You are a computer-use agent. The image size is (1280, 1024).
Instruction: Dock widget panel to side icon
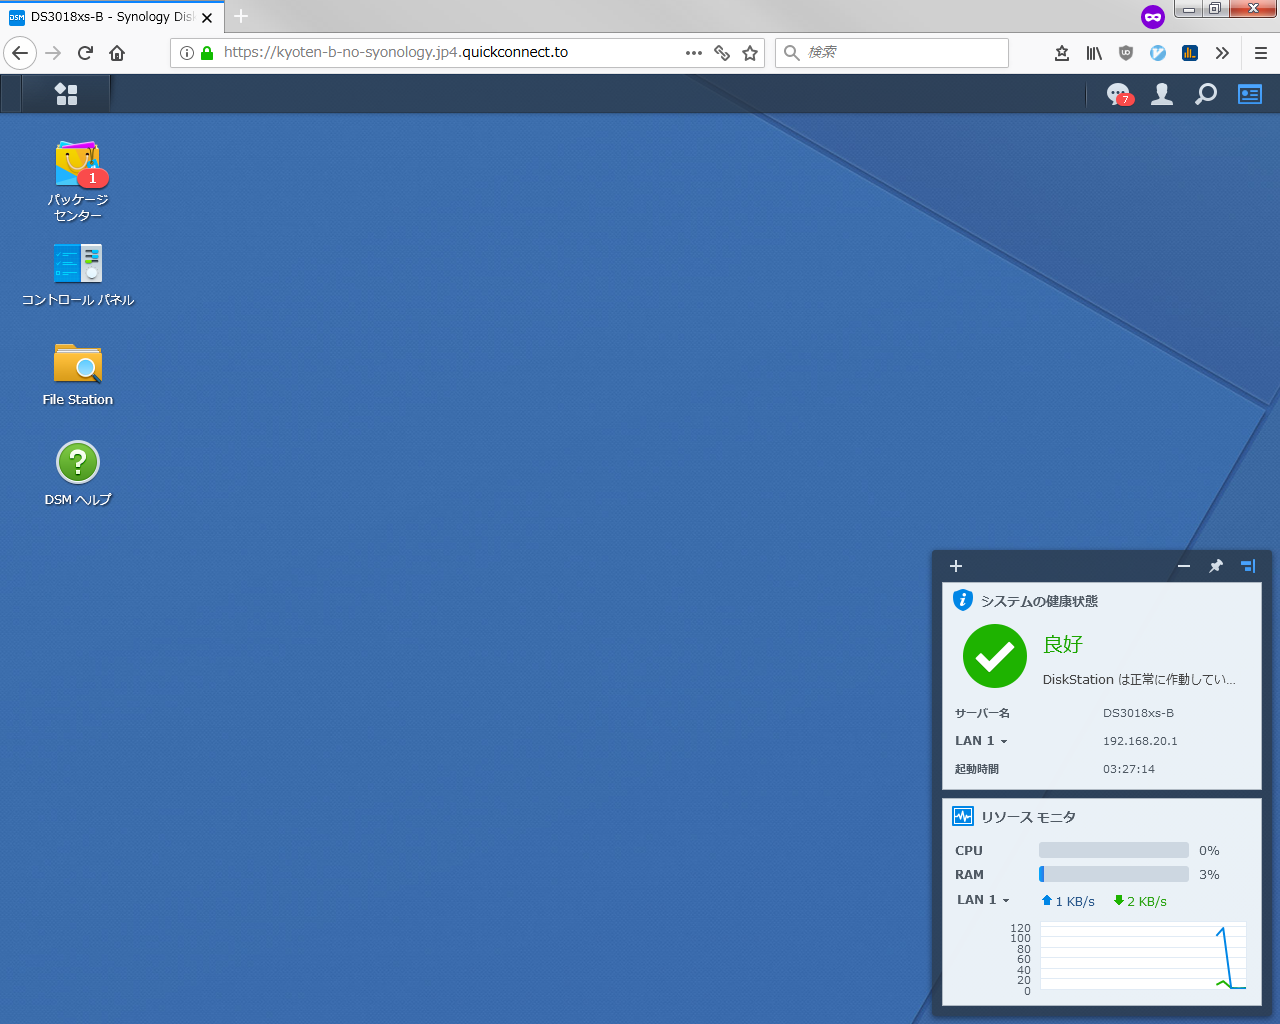click(1248, 566)
